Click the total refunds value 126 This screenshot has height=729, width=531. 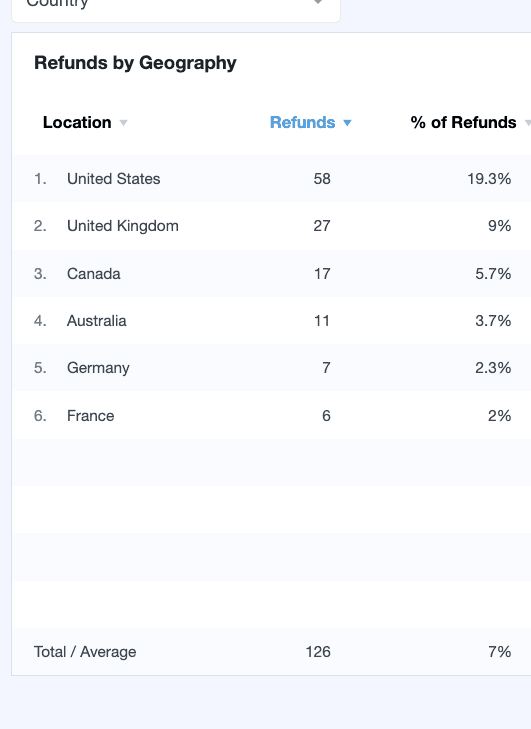pyautogui.click(x=318, y=652)
